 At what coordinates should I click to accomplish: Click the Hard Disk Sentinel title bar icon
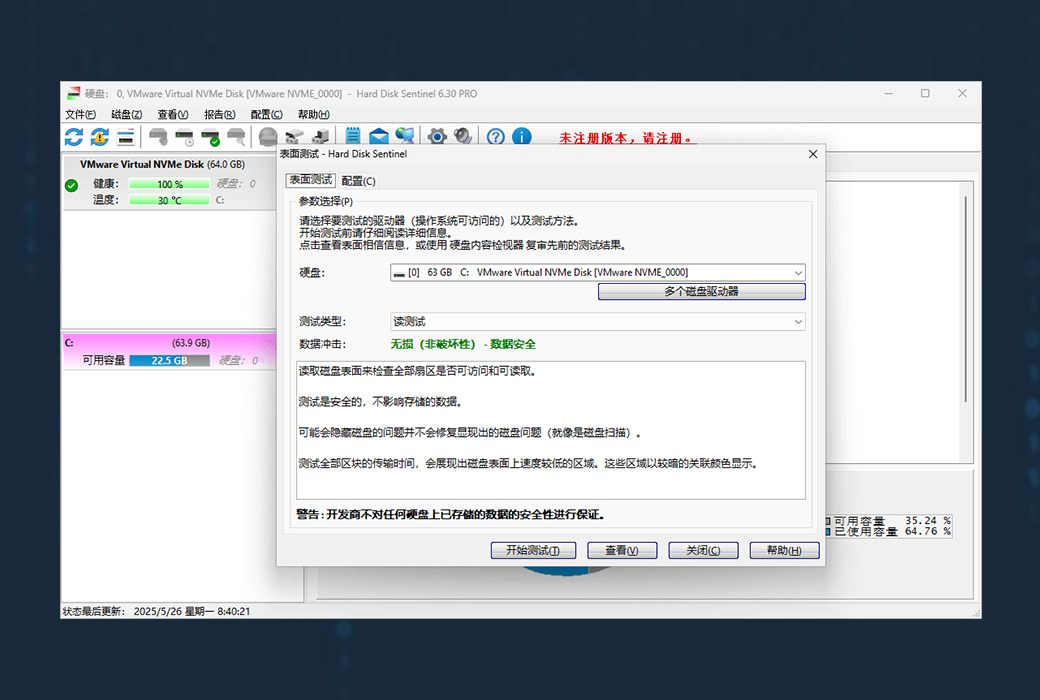[74, 94]
